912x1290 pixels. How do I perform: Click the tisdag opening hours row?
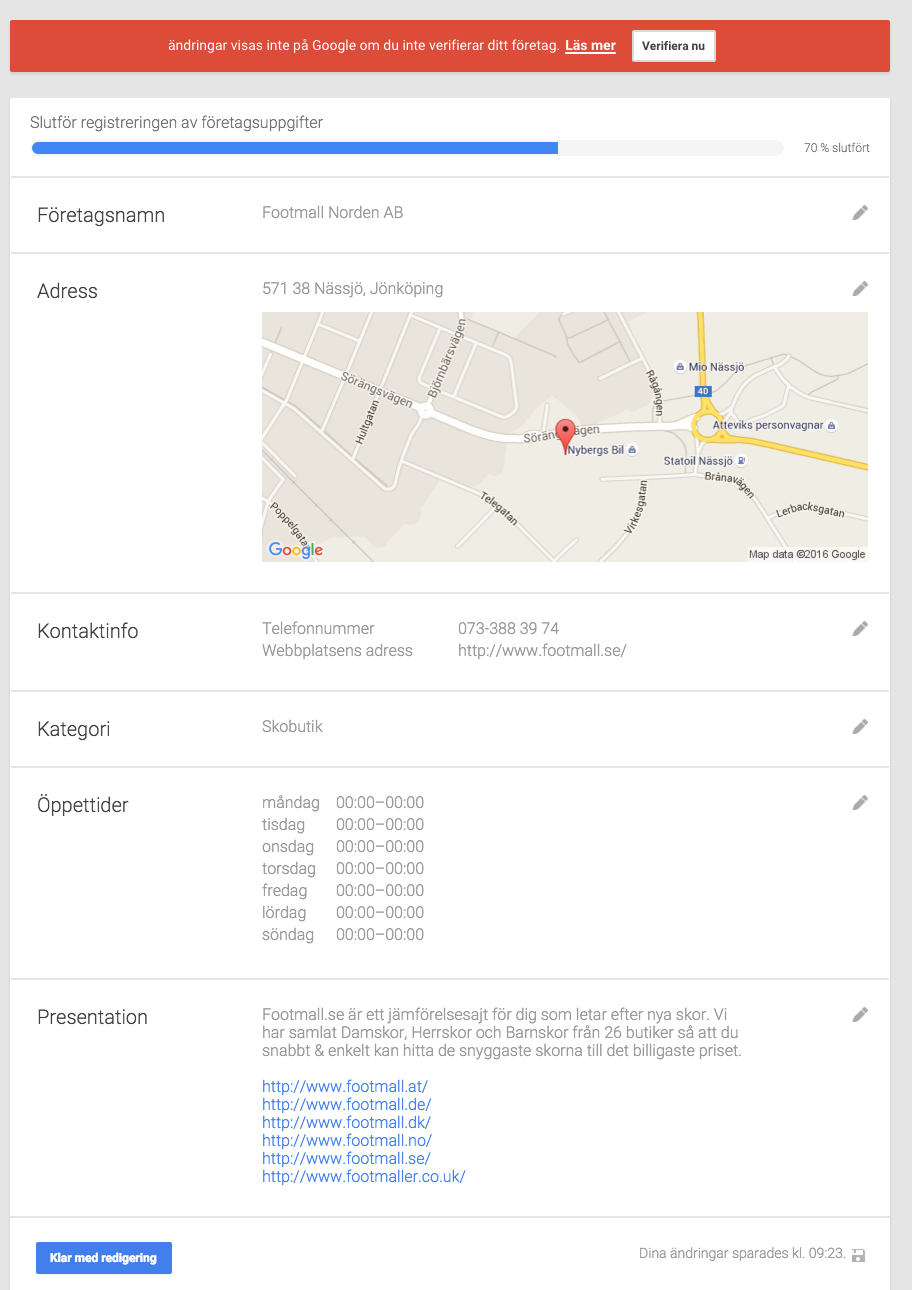(x=343, y=824)
